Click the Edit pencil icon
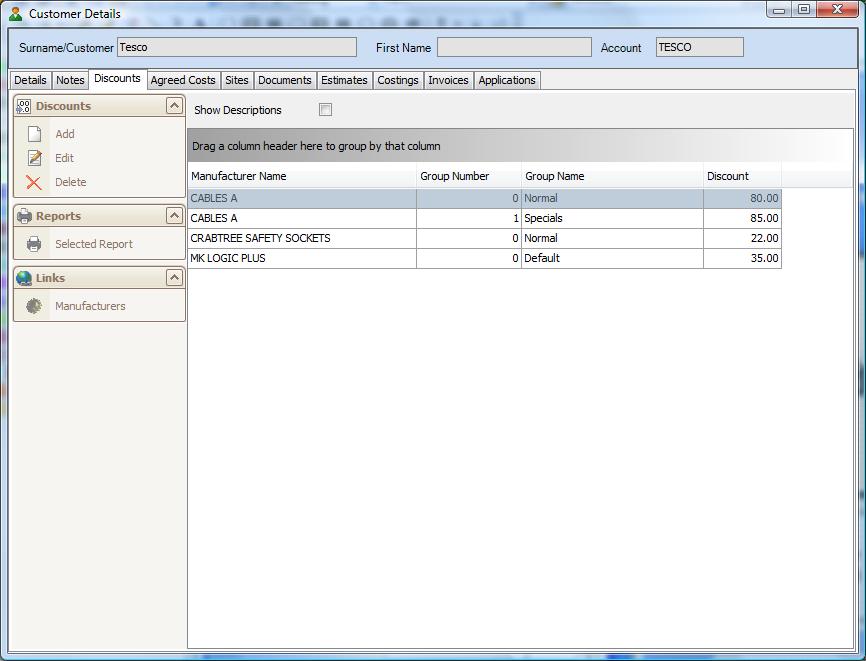Screen dimensions: 866x661 click(x=35, y=158)
